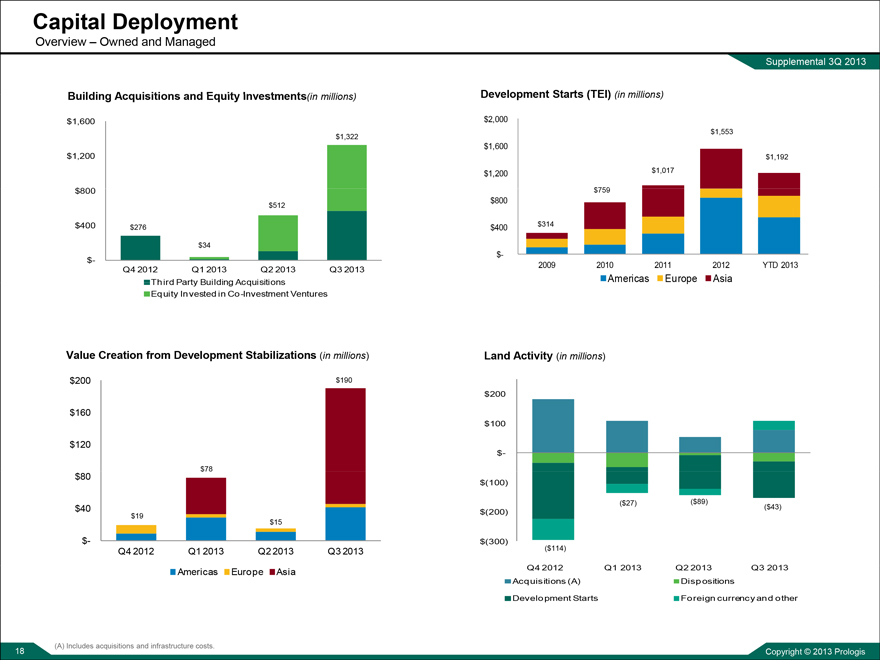The height and width of the screenshot is (660, 880).
Task: Select the 2009 bar in Development Starts chart
Action: click(546, 243)
